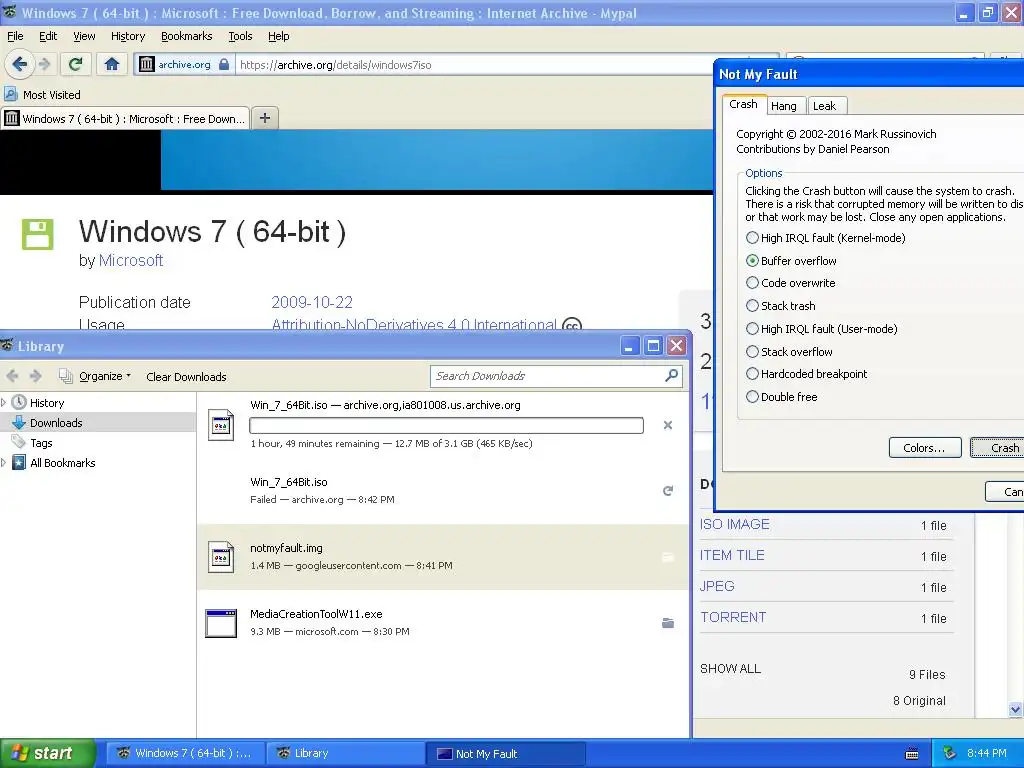The image size is (1024, 768).
Task: Open containing folder for notmyfault.img
Action: [x=667, y=557]
